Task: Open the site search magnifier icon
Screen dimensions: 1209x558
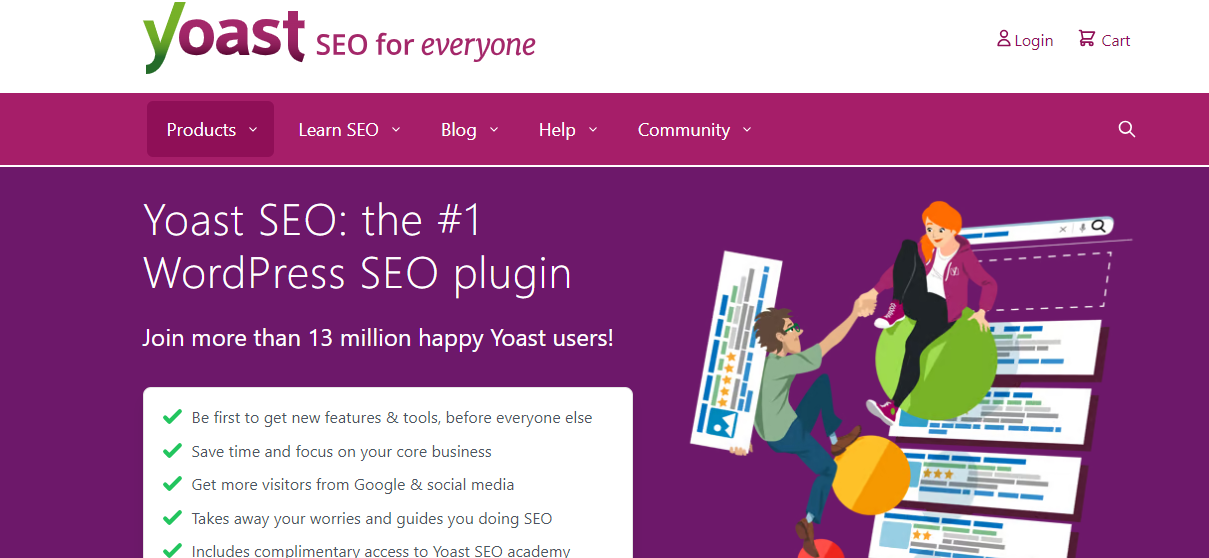Action: coord(1127,129)
